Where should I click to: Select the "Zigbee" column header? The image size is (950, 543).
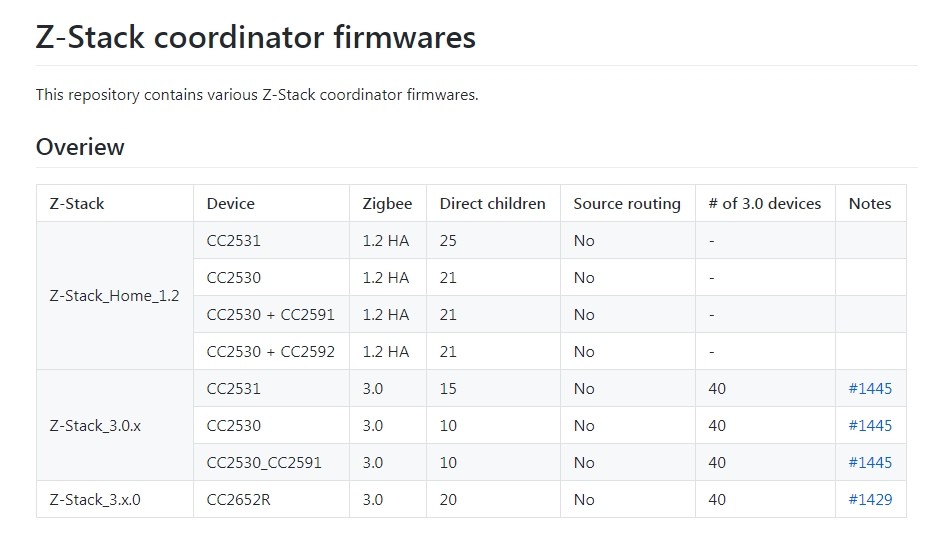click(387, 203)
